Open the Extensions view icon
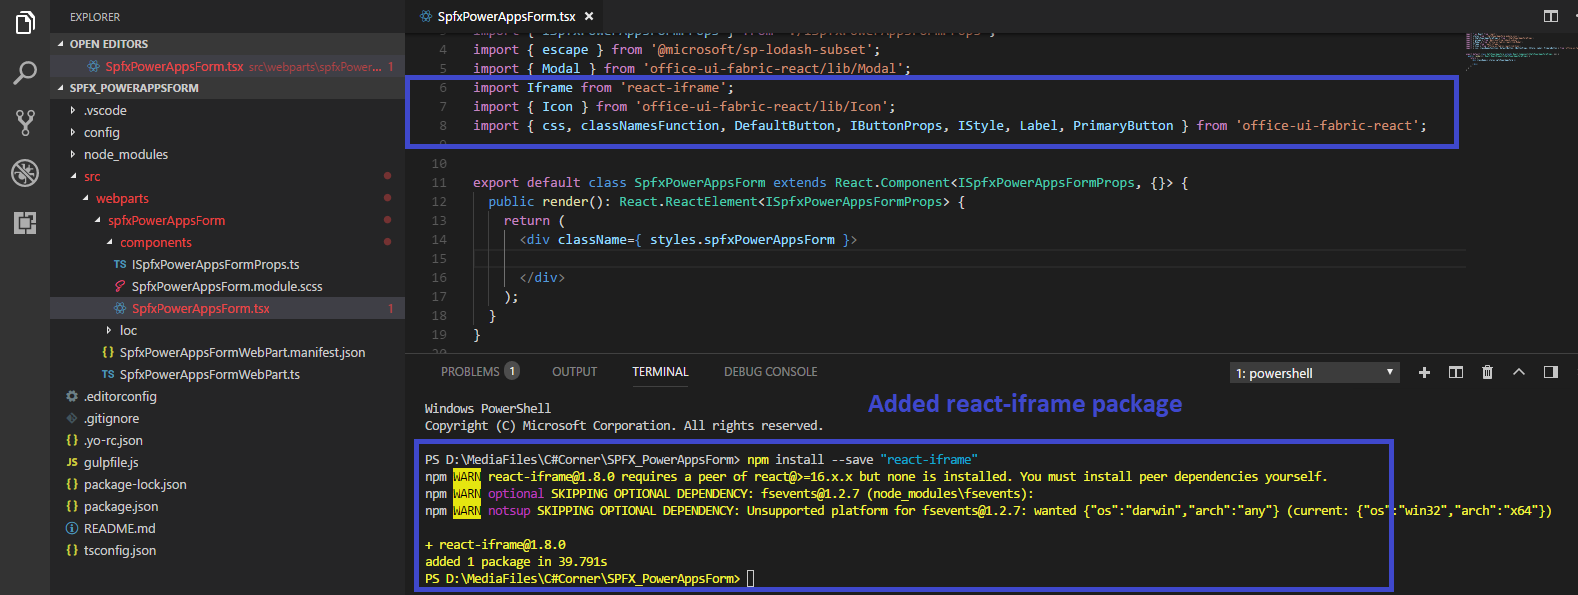 [x=25, y=223]
